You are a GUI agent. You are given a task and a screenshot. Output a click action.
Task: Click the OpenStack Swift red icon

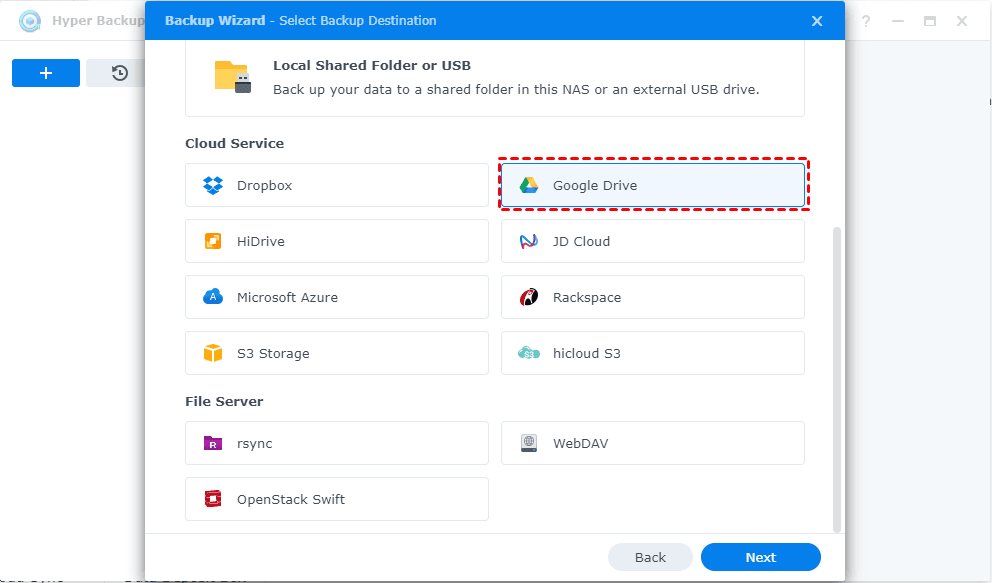pyautogui.click(x=213, y=499)
